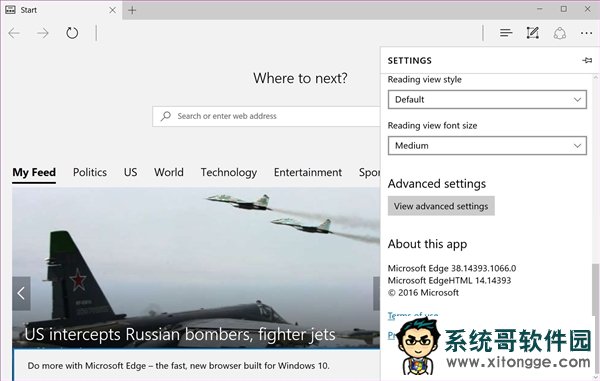
Task: Switch to World tab
Action: click(x=169, y=172)
